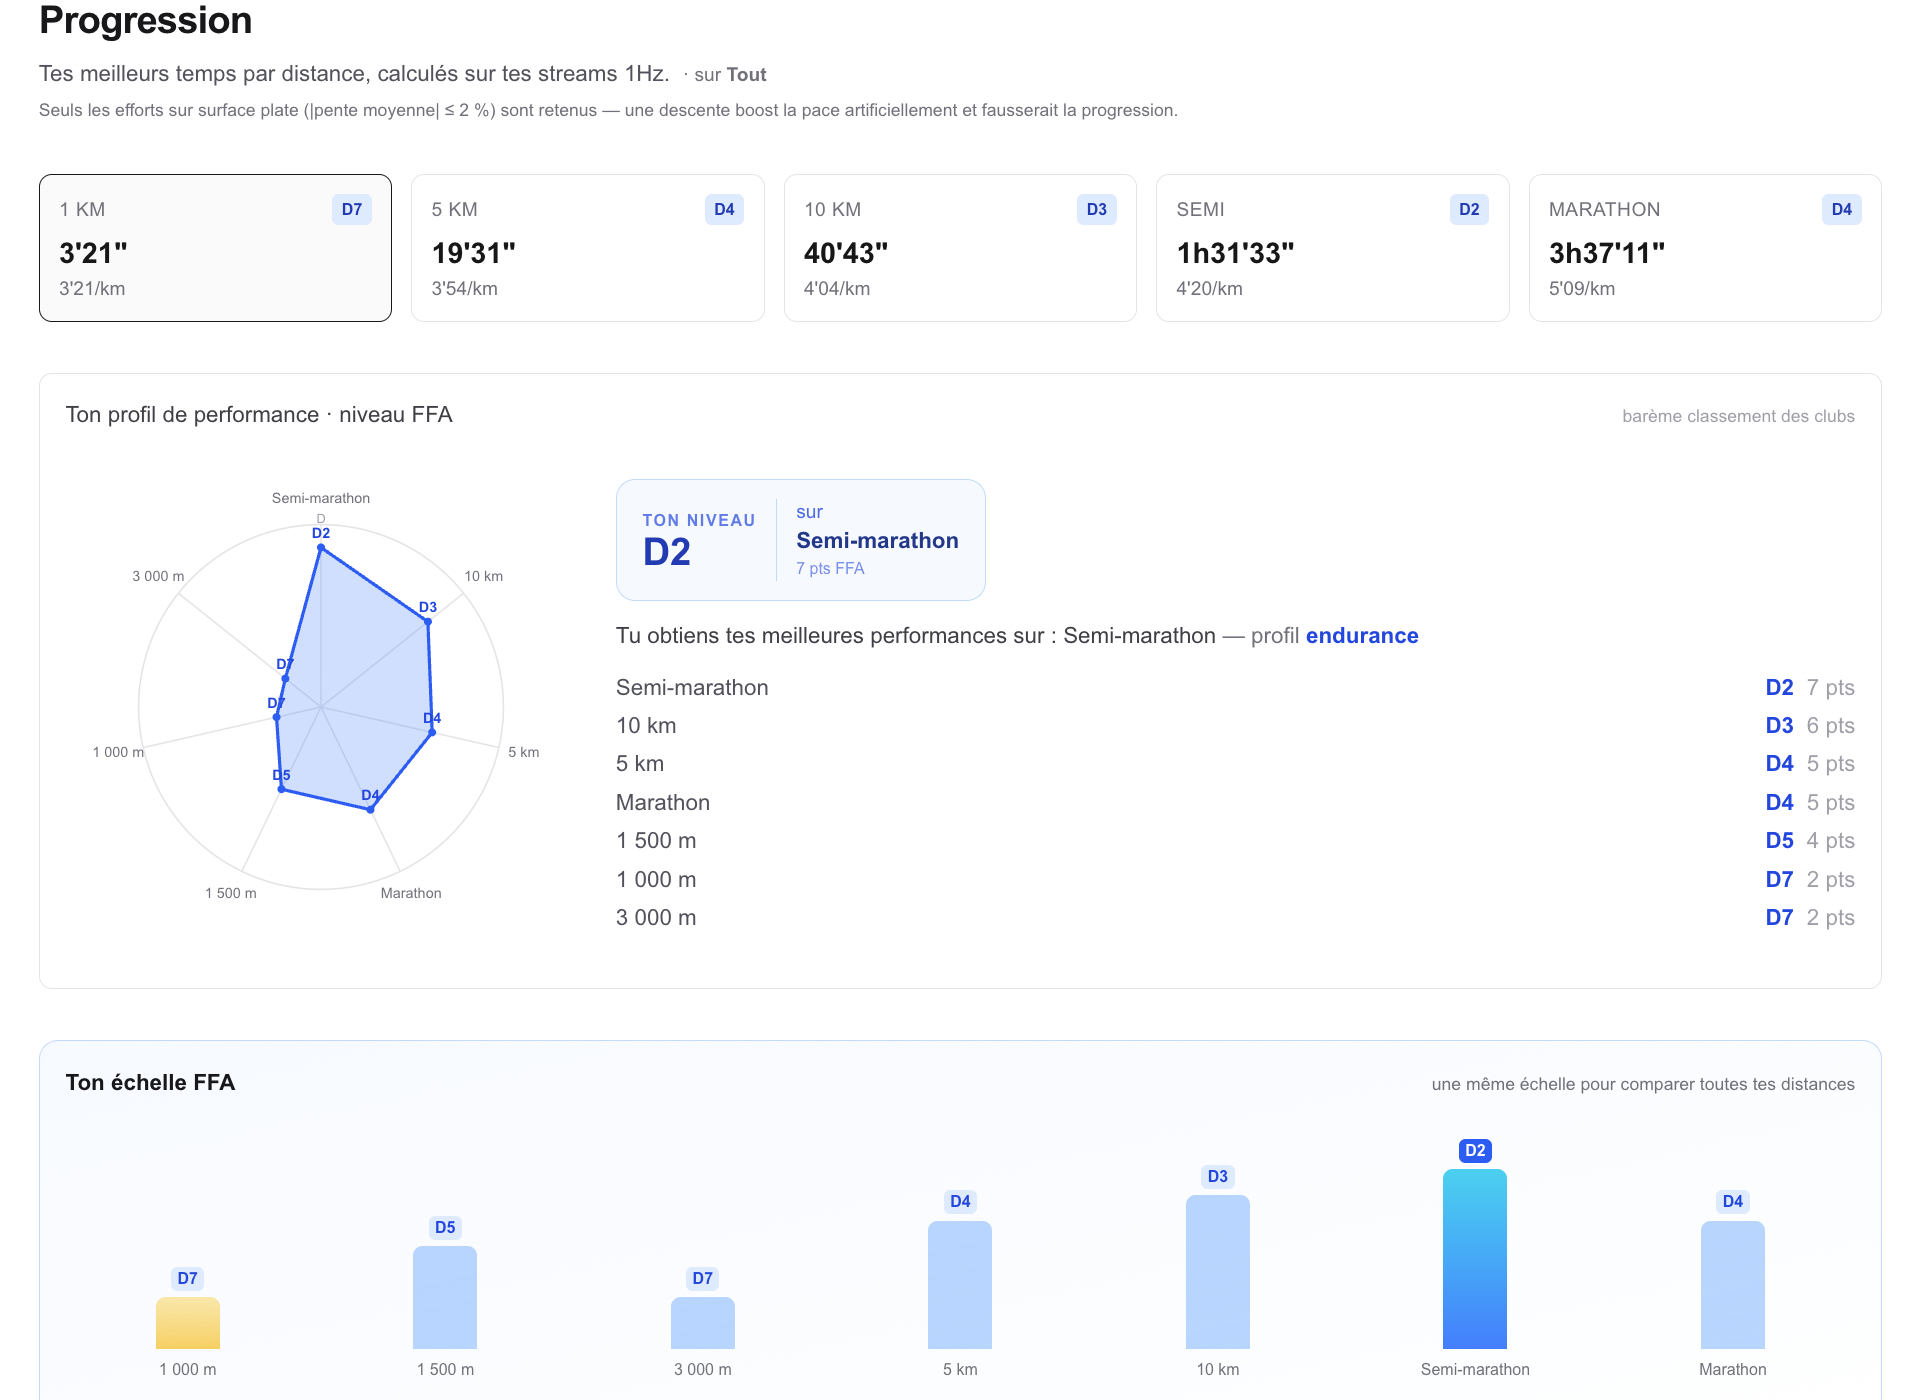The width and height of the screenshot is (1916, 1400).
Task: Click the D3 badge on 10 KM card
Action: tap(1097, 209)
